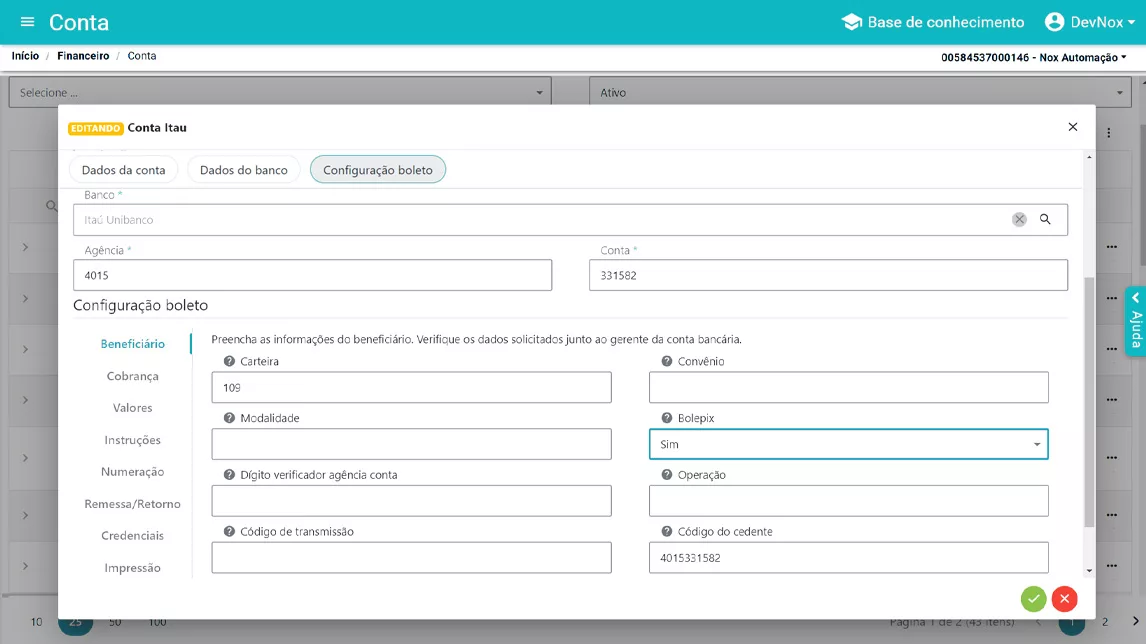Viewport: 1146px width, 644px height.
Task: Click Código de transmissão input field
Action: coord(411,558)
